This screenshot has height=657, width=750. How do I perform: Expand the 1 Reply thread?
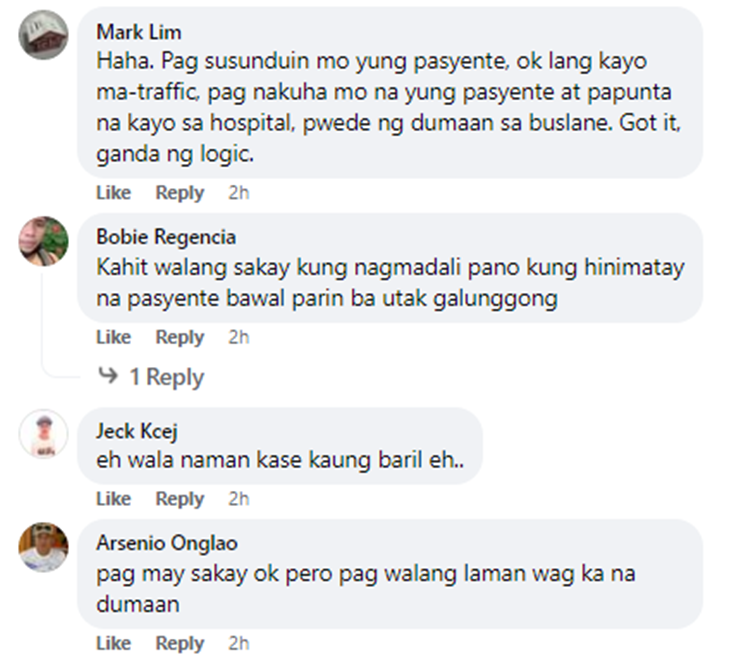(x=167, y=377)
